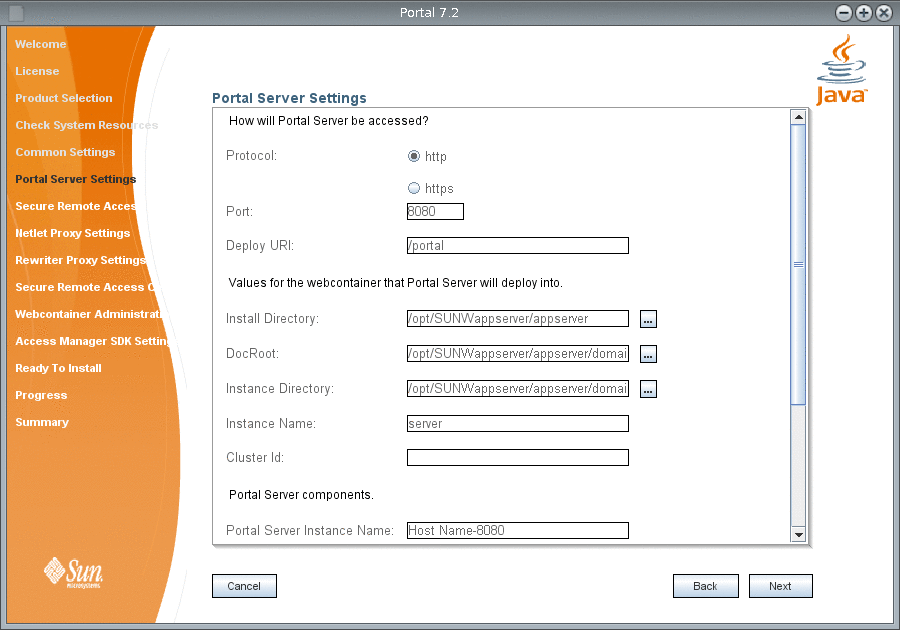Click the empty Cluster Id field
Viewport: 900px width, 630px height.
tap(518, 457)
